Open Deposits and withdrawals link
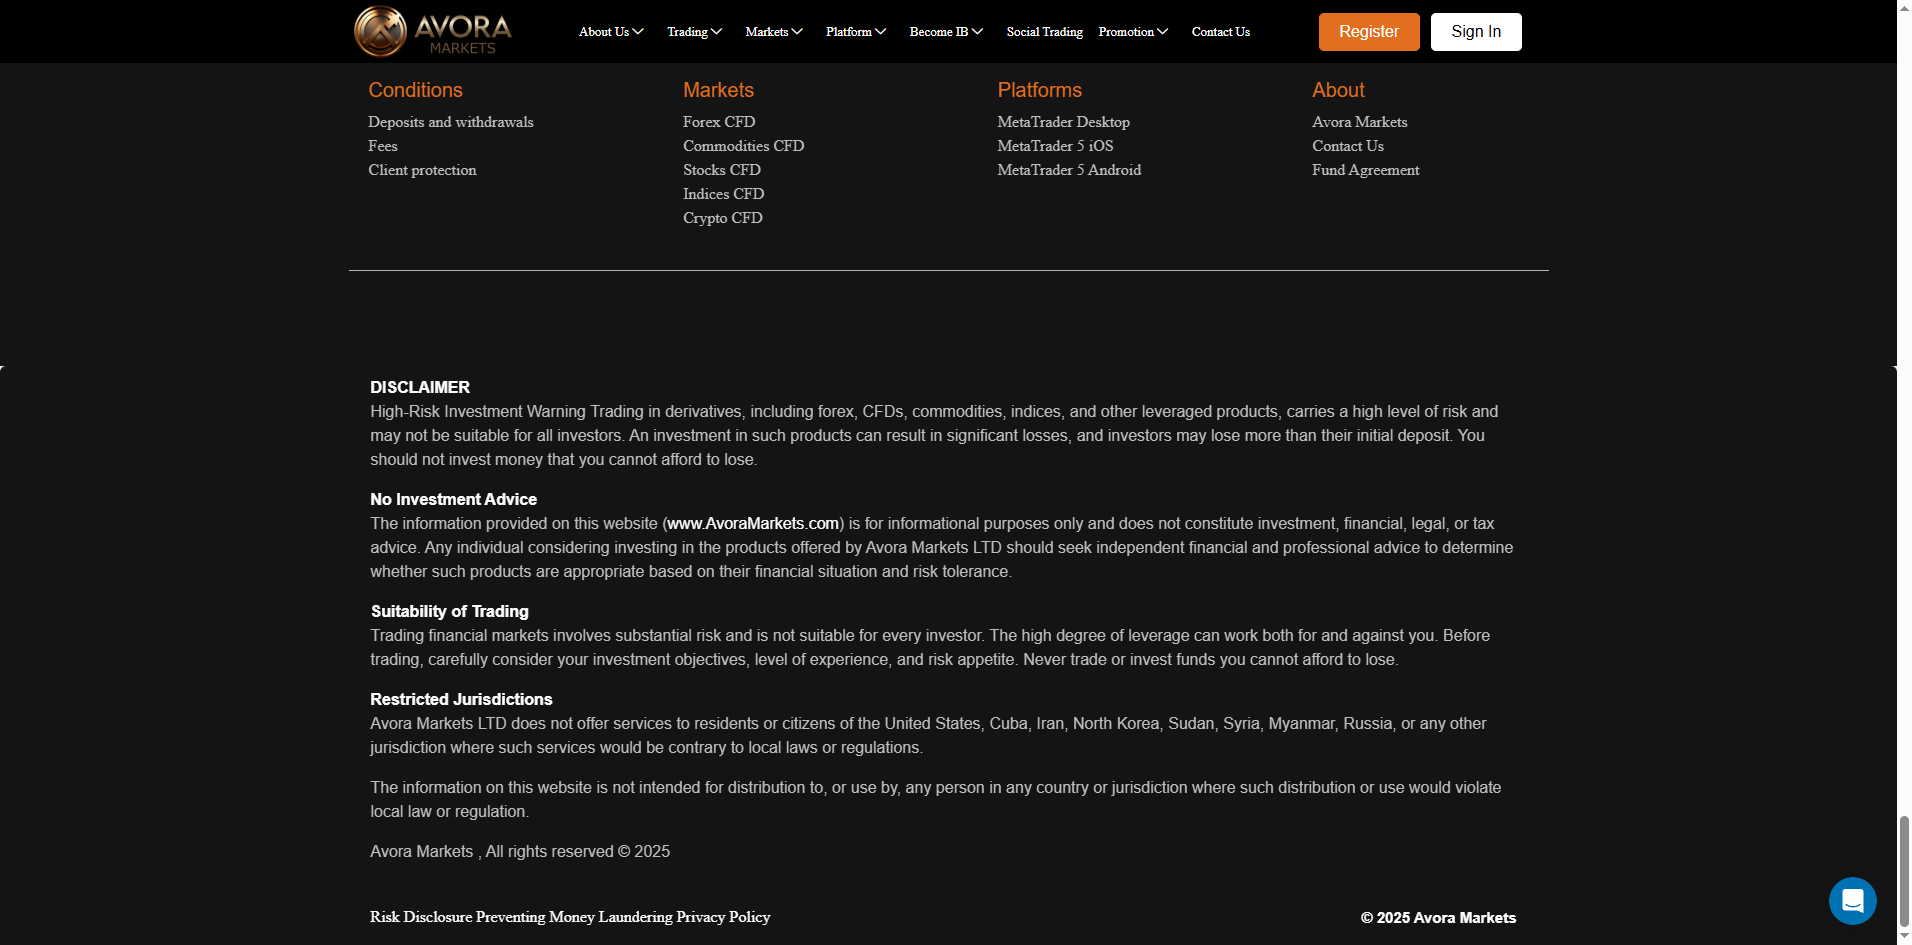Viewport: 1912px width, 945px height. (x=451, y=122)
